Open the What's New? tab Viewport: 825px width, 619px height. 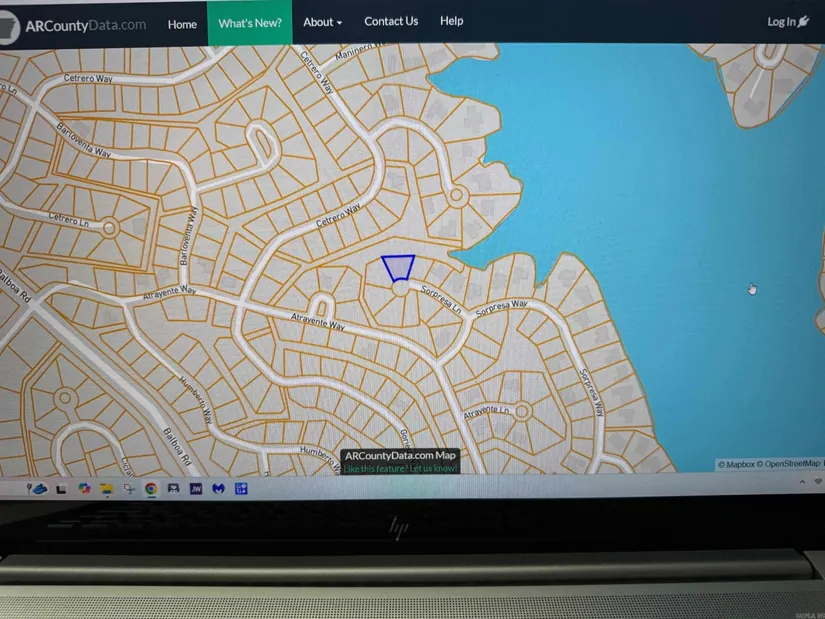tap(250, 22)
